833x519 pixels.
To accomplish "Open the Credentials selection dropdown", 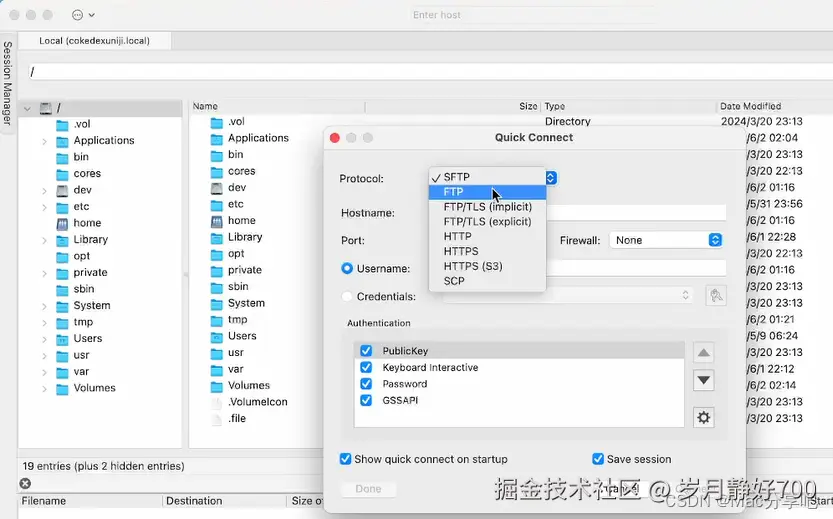I will [x=568, y=295].
